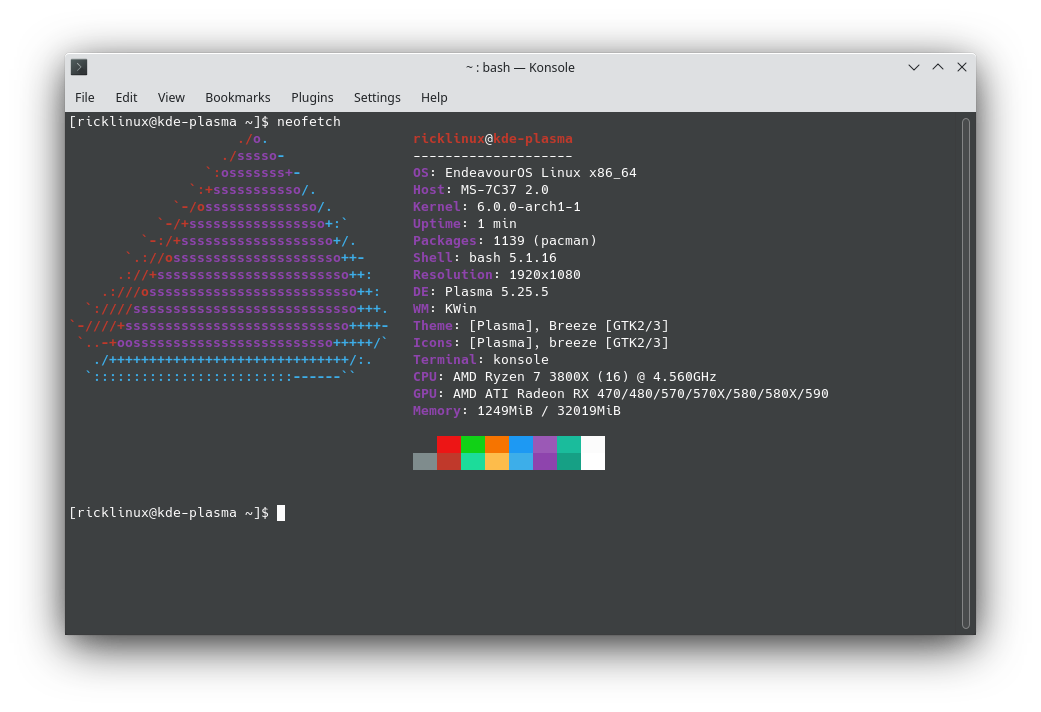The height and width of the screenshot is (712, 1041).
Task: Open the Bookmarks menu
Action: click(237, 97)
